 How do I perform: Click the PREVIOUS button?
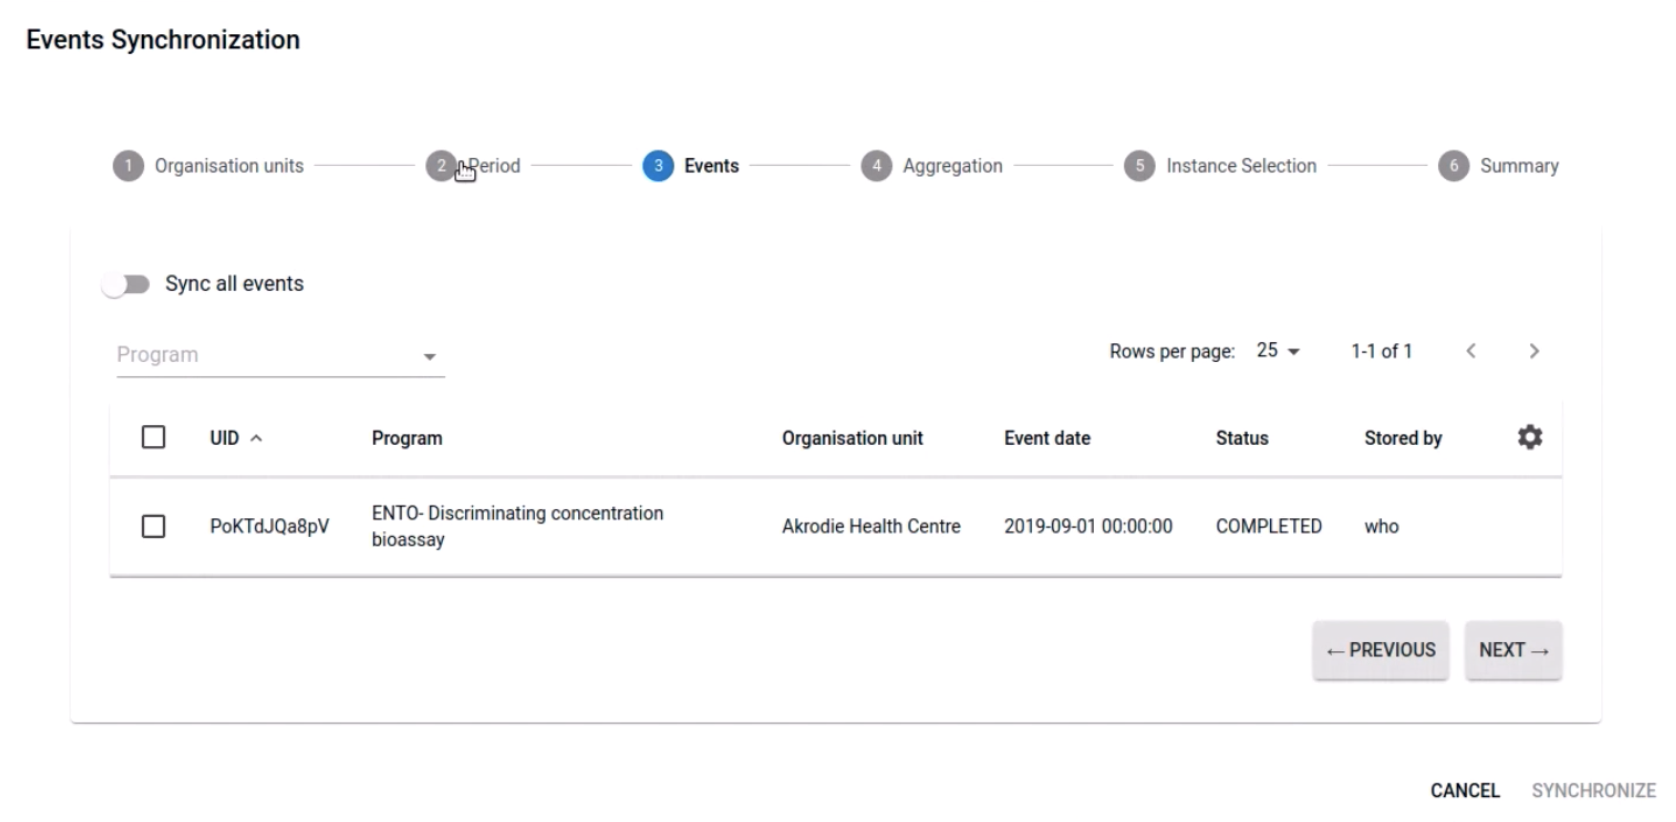point(1380,650)
